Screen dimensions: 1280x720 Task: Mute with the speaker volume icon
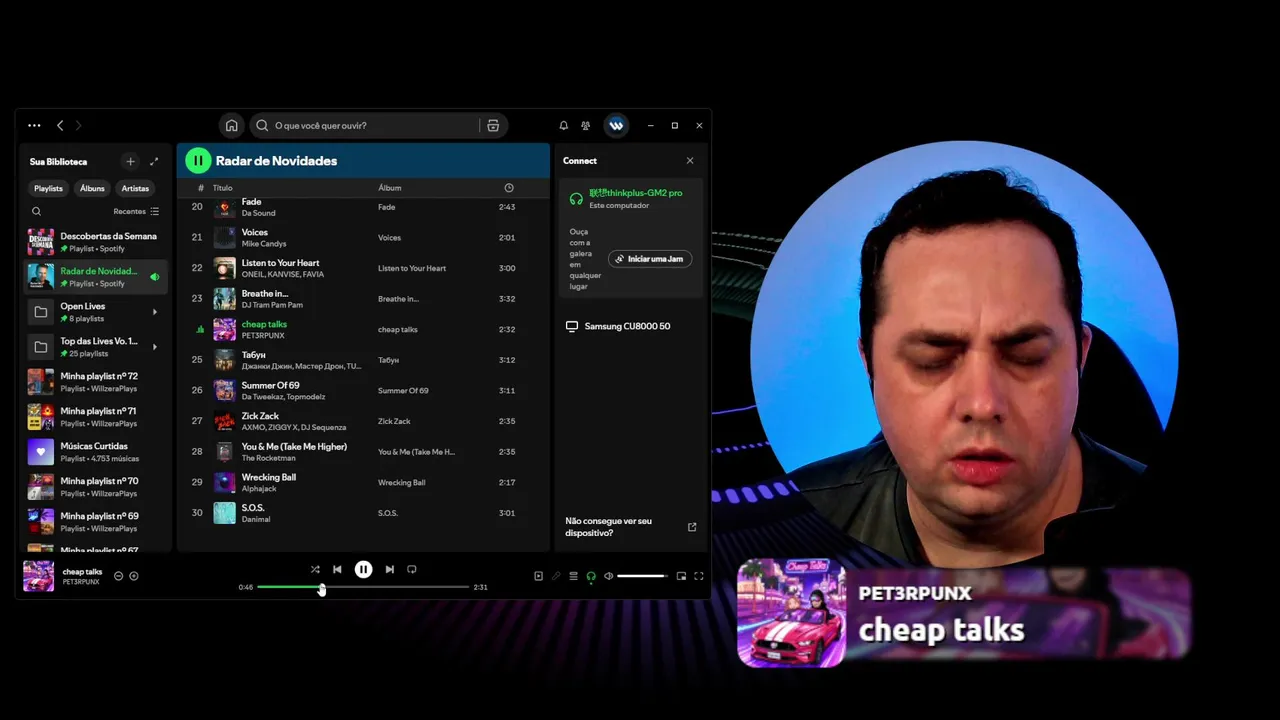tap(608, 576)
